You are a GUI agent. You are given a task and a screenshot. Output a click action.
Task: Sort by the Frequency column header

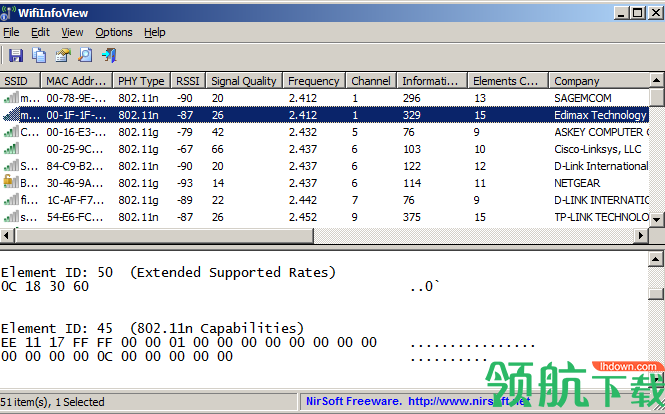pyautogui.click(x=314, y=81)
